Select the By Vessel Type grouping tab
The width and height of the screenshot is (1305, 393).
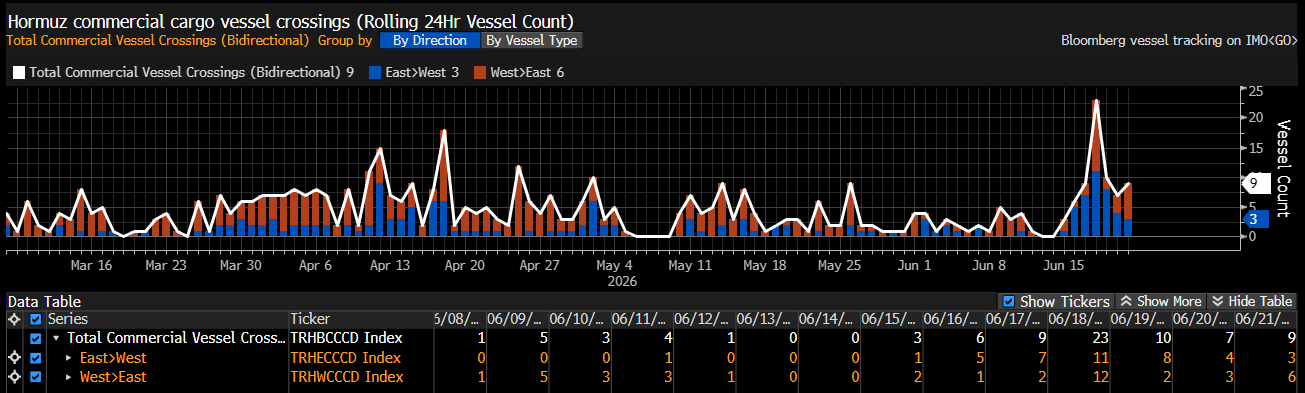click(x=531, y=41)
